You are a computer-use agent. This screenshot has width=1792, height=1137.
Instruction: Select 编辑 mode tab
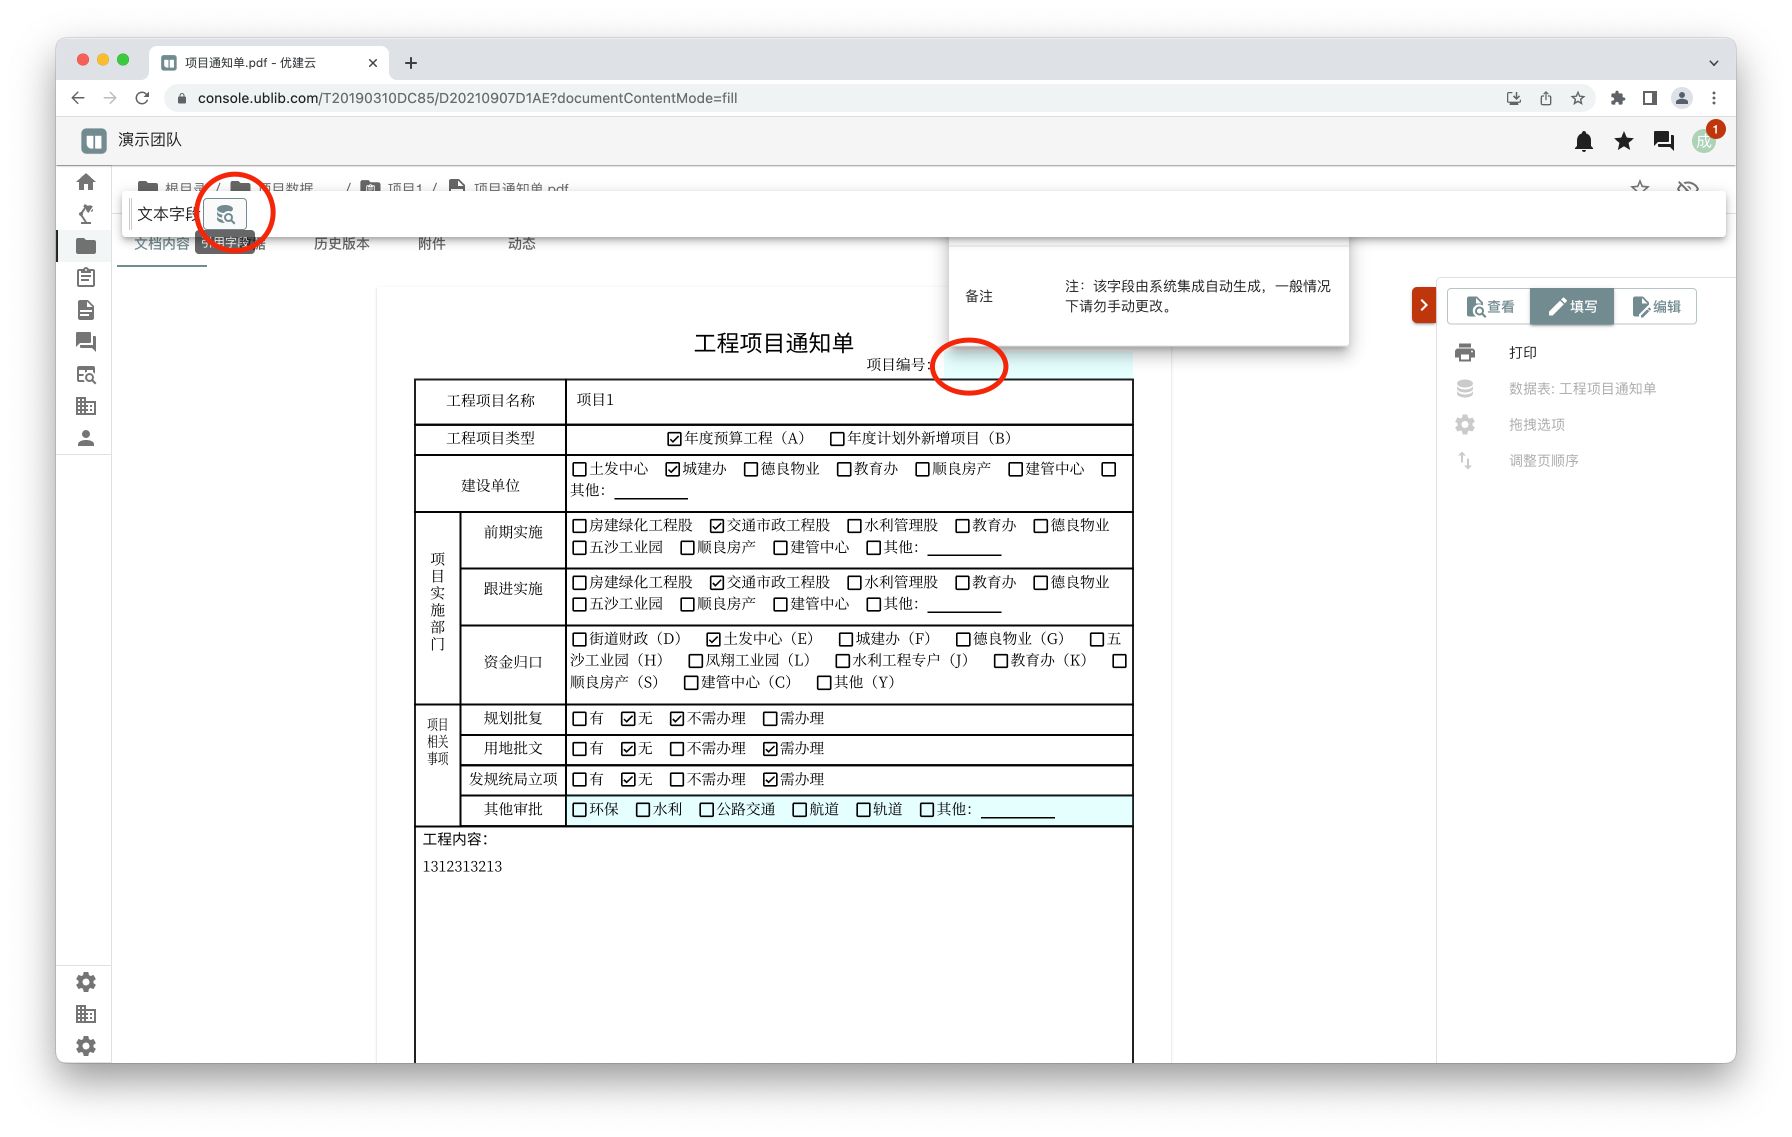pyautogui.click(x=1655, y=307)
